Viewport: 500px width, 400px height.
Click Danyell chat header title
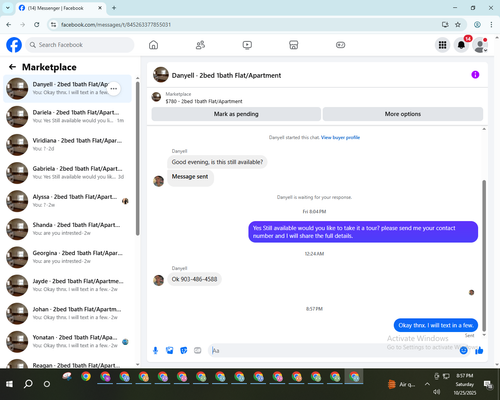coord(226,75)
